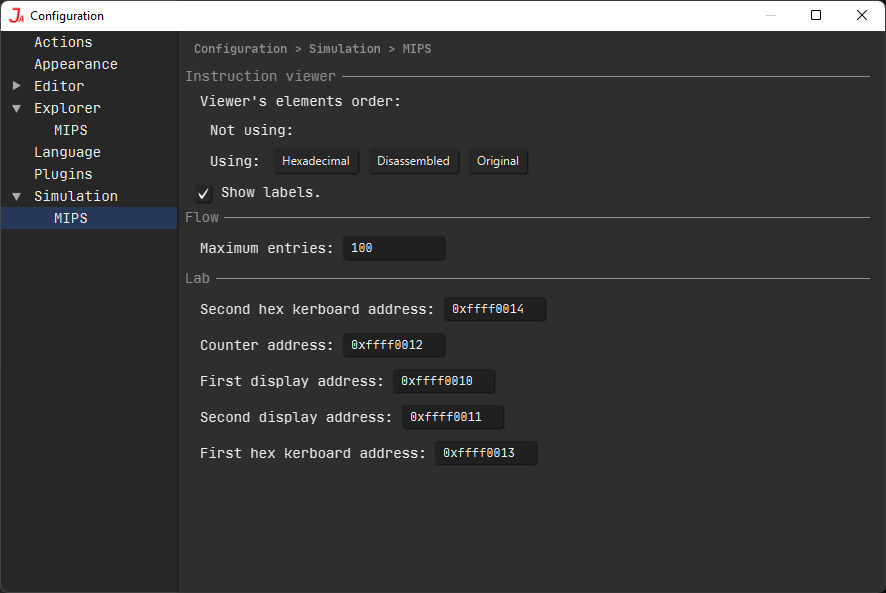This screenshot has width=886, height=593.
Task: Collapse the Simulation tree section
Action: pyautogui.click(x=16, y=196)
